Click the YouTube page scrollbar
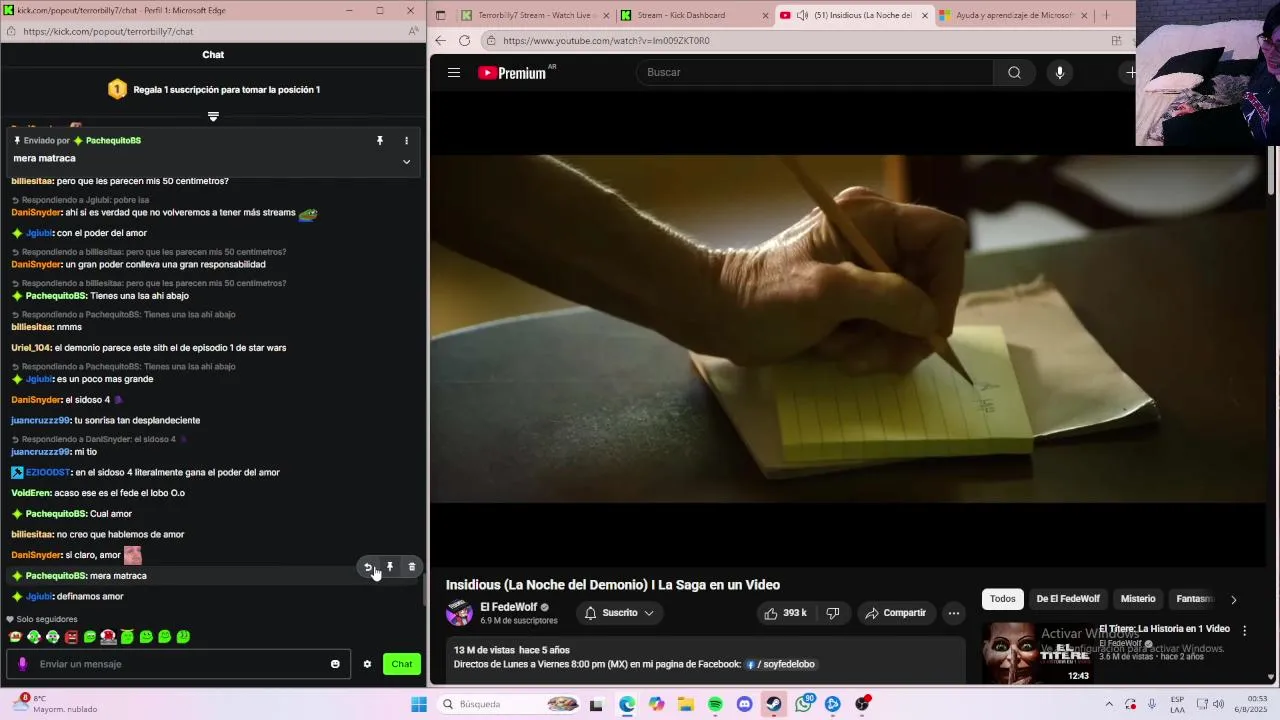Screen dimensions: 1280x720 1272,170
